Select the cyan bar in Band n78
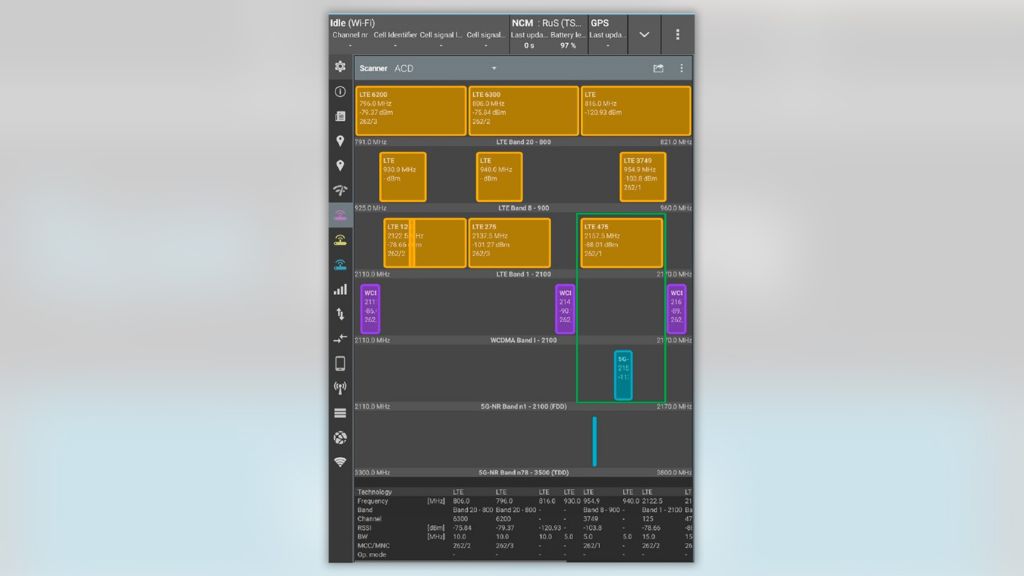The width and height of the screenshot is (1024, 576). pos(596,440)
